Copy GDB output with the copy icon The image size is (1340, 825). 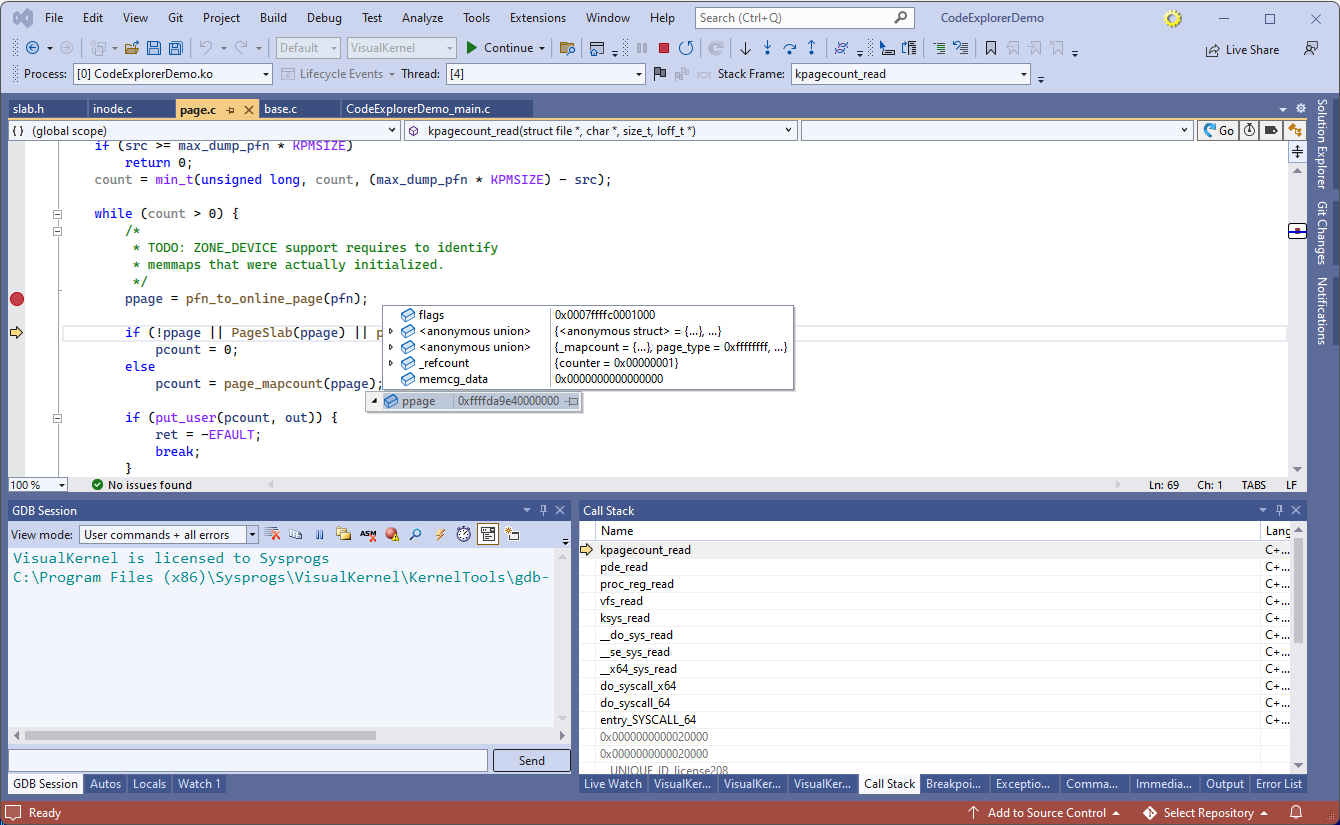(296, 534)
